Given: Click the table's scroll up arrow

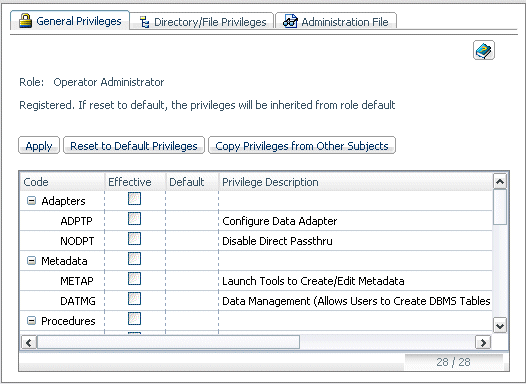Looking at the screenshot, I should point(500,182).
